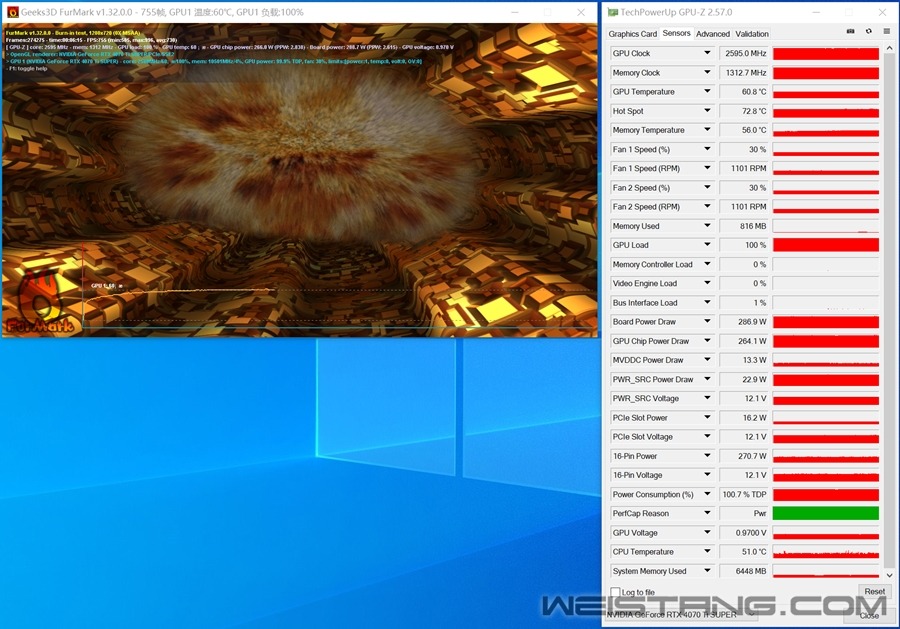
Task: Open the Memory Temperature sensor dropdown
Action: click(x=707, y=130)
